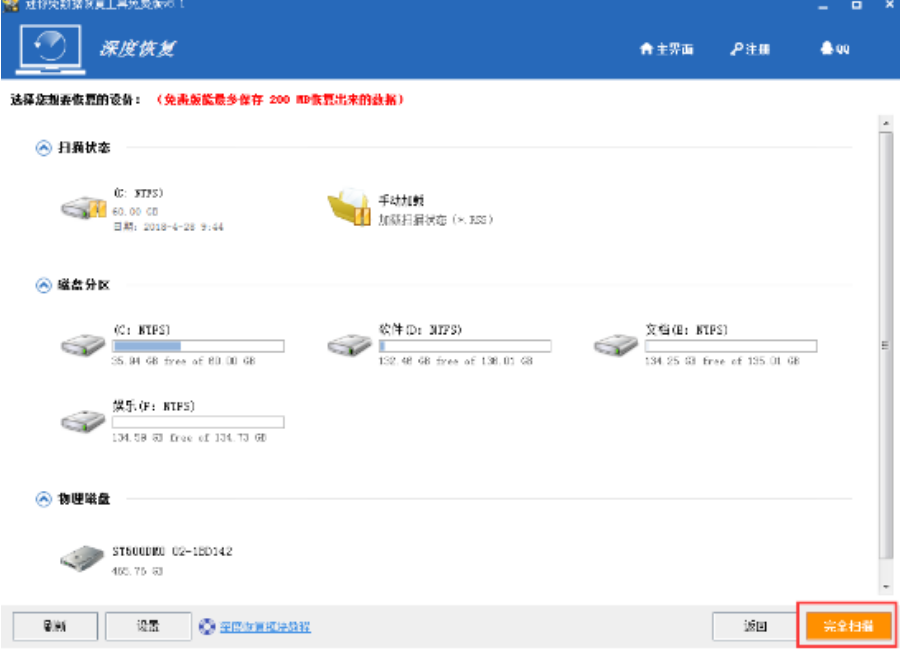Viewport: 900px width, 658px height.
Task: Select the 文档 E: partition drive icon
Action: [x=615, y=345]
